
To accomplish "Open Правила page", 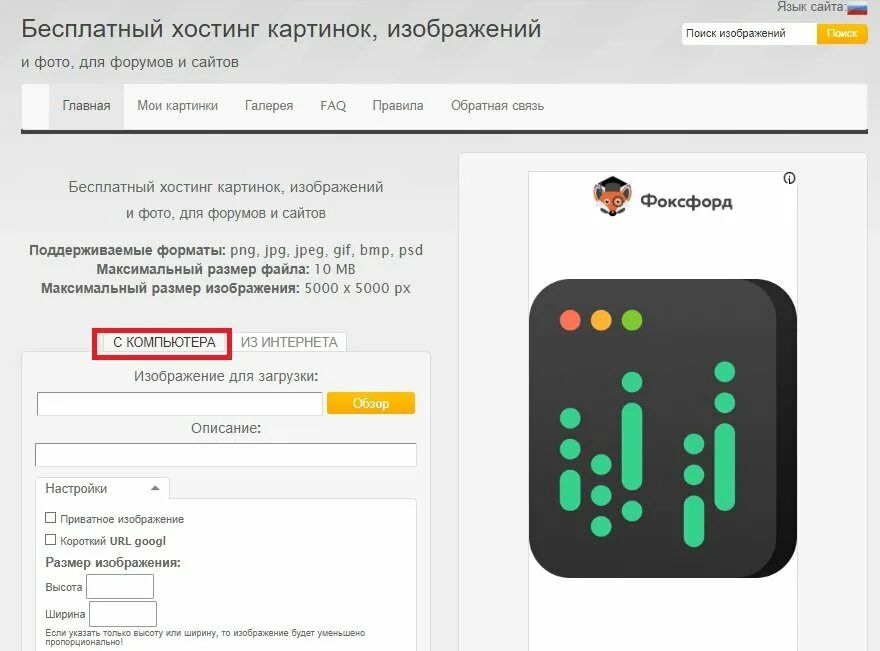I will (398, 106).
